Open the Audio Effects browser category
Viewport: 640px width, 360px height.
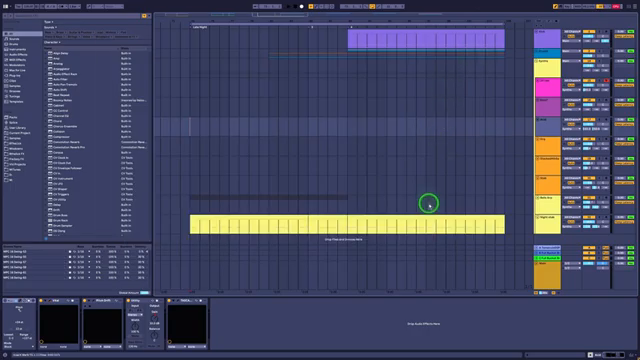click(x=18, y=55)
